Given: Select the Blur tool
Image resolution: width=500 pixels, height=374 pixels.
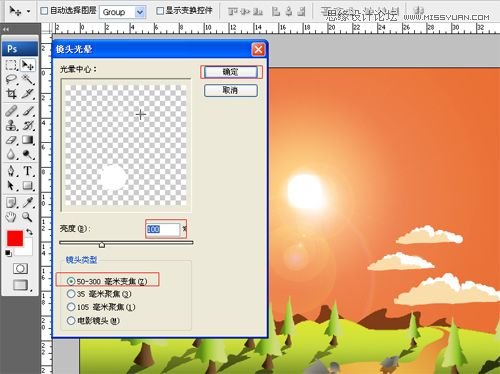Looking at the screenshot, I should [x=11, y=154].
